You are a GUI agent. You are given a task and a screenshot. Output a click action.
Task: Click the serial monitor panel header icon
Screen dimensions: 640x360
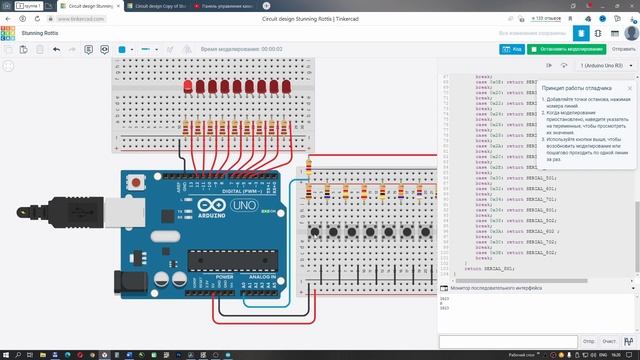click(x=444, y=288)
